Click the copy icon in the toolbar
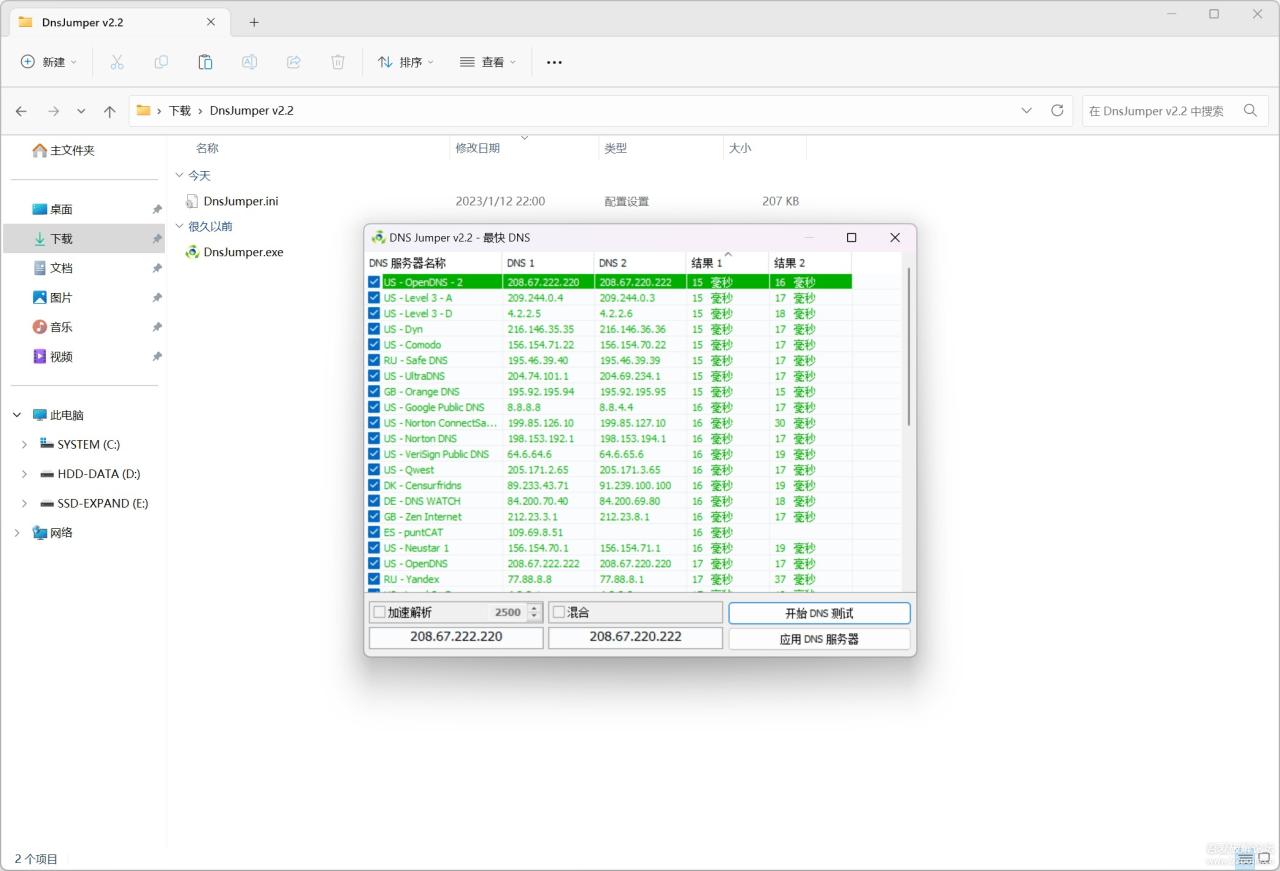The image size is (1280, 871). pyautogui.click(x=161, y=61)
